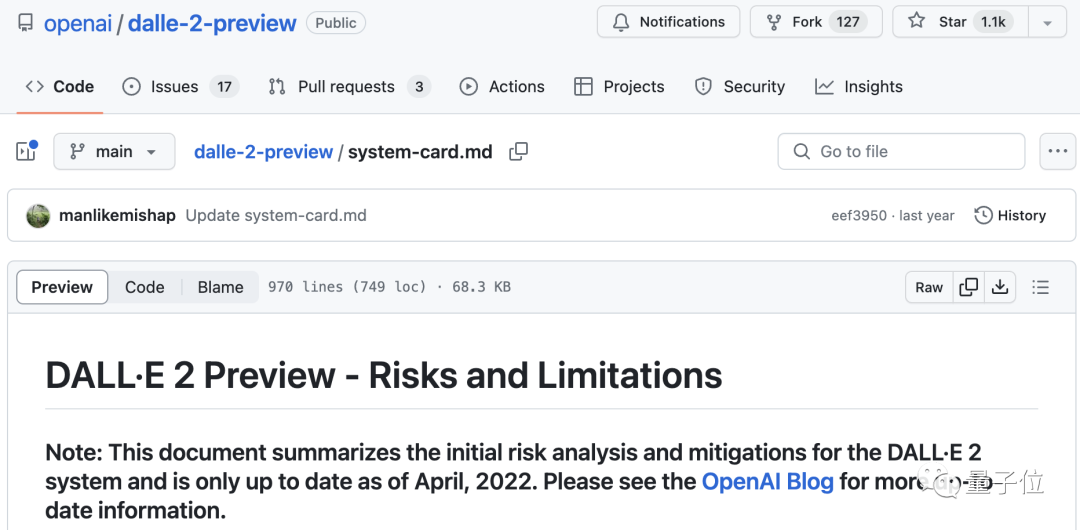Image resolution: width=1080 pixels, height=530 pixels.
Task: Click the Issues count badge 17
Action: click(224, 87)
